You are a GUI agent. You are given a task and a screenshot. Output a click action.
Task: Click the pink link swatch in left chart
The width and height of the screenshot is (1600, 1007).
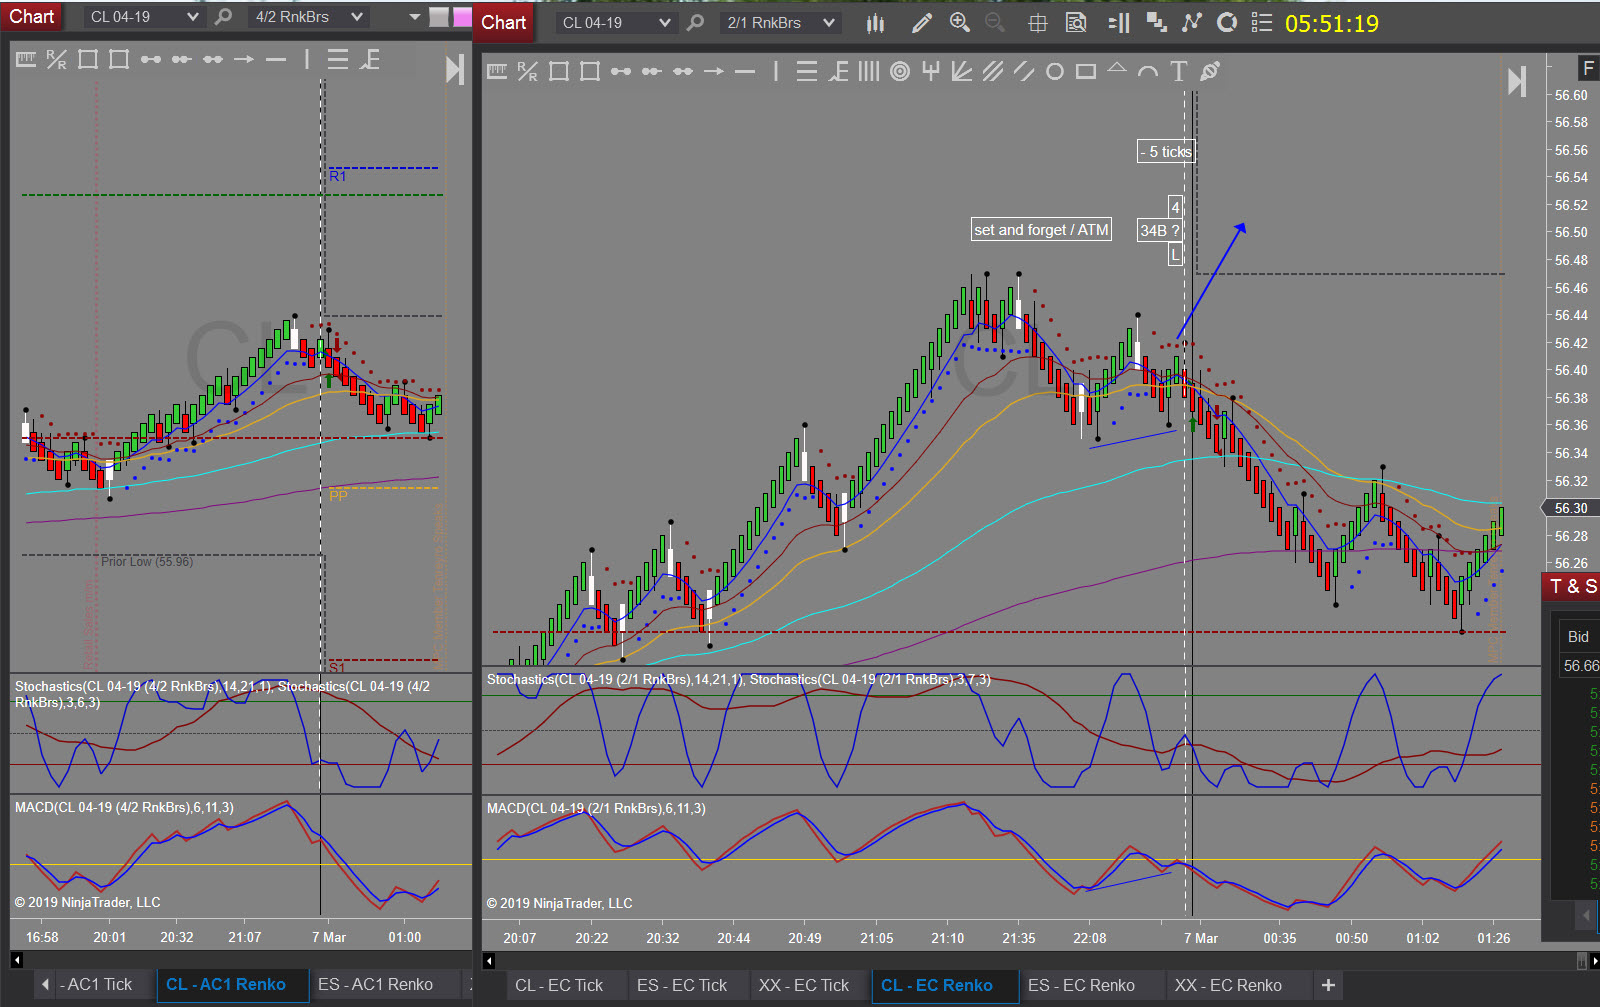pos(462,17)
